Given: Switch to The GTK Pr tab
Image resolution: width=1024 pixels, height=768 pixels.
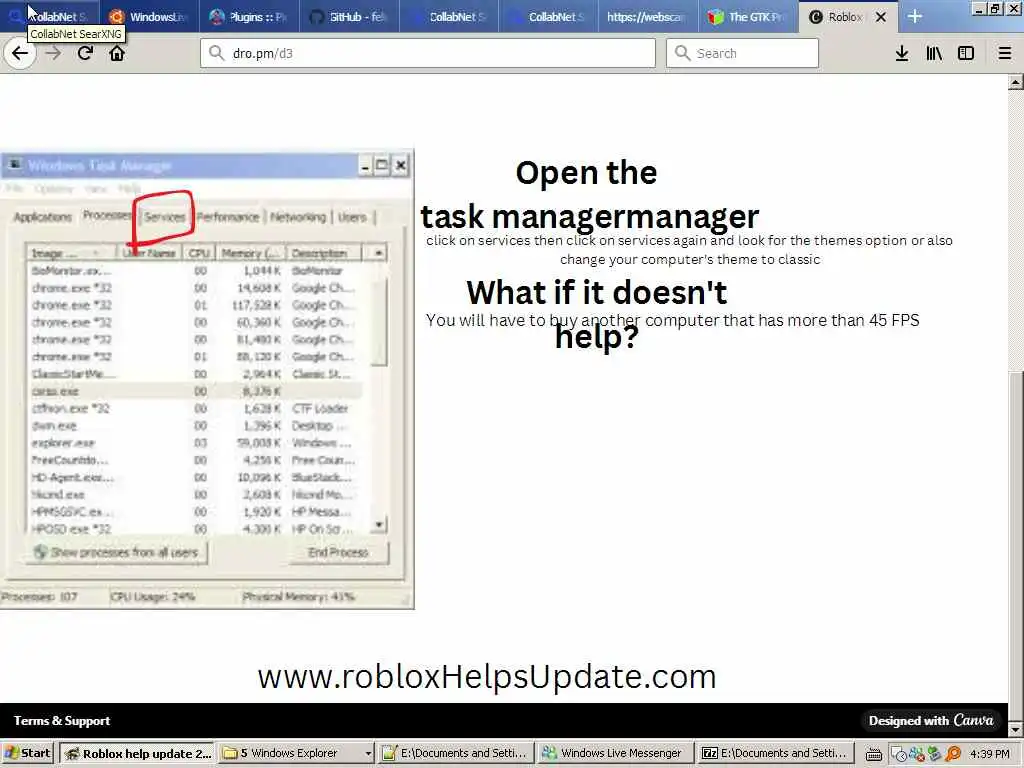Looking at the screenshot, I should tap(746, 17).
